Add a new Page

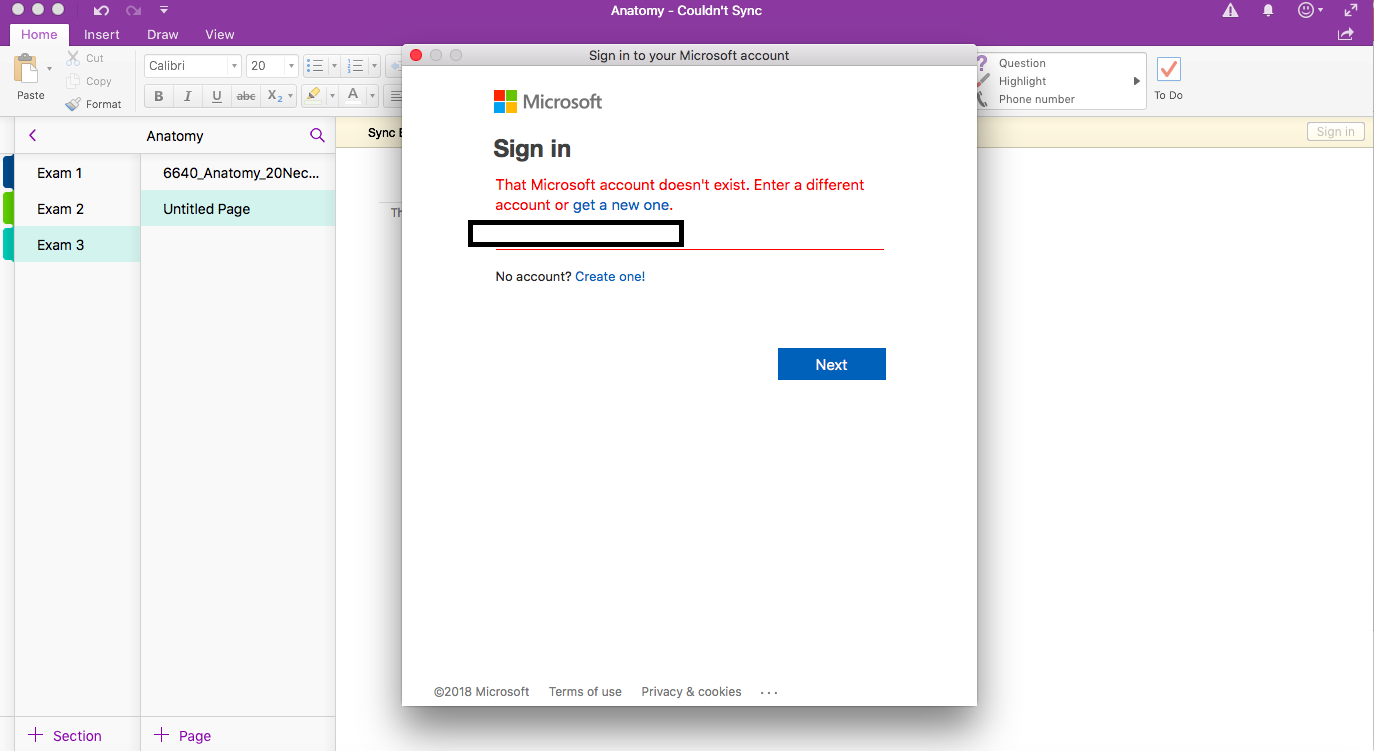(182, 735)
